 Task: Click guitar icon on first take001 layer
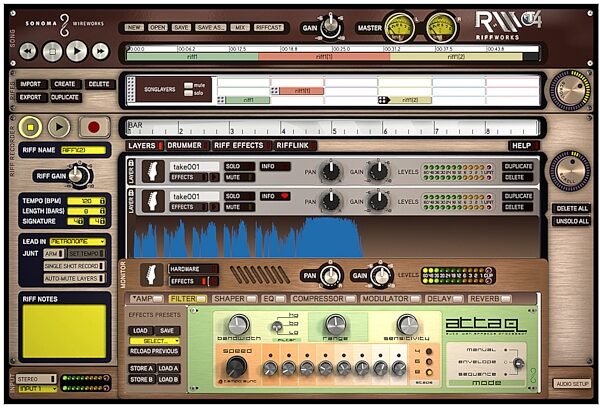(x=153, y=171)
